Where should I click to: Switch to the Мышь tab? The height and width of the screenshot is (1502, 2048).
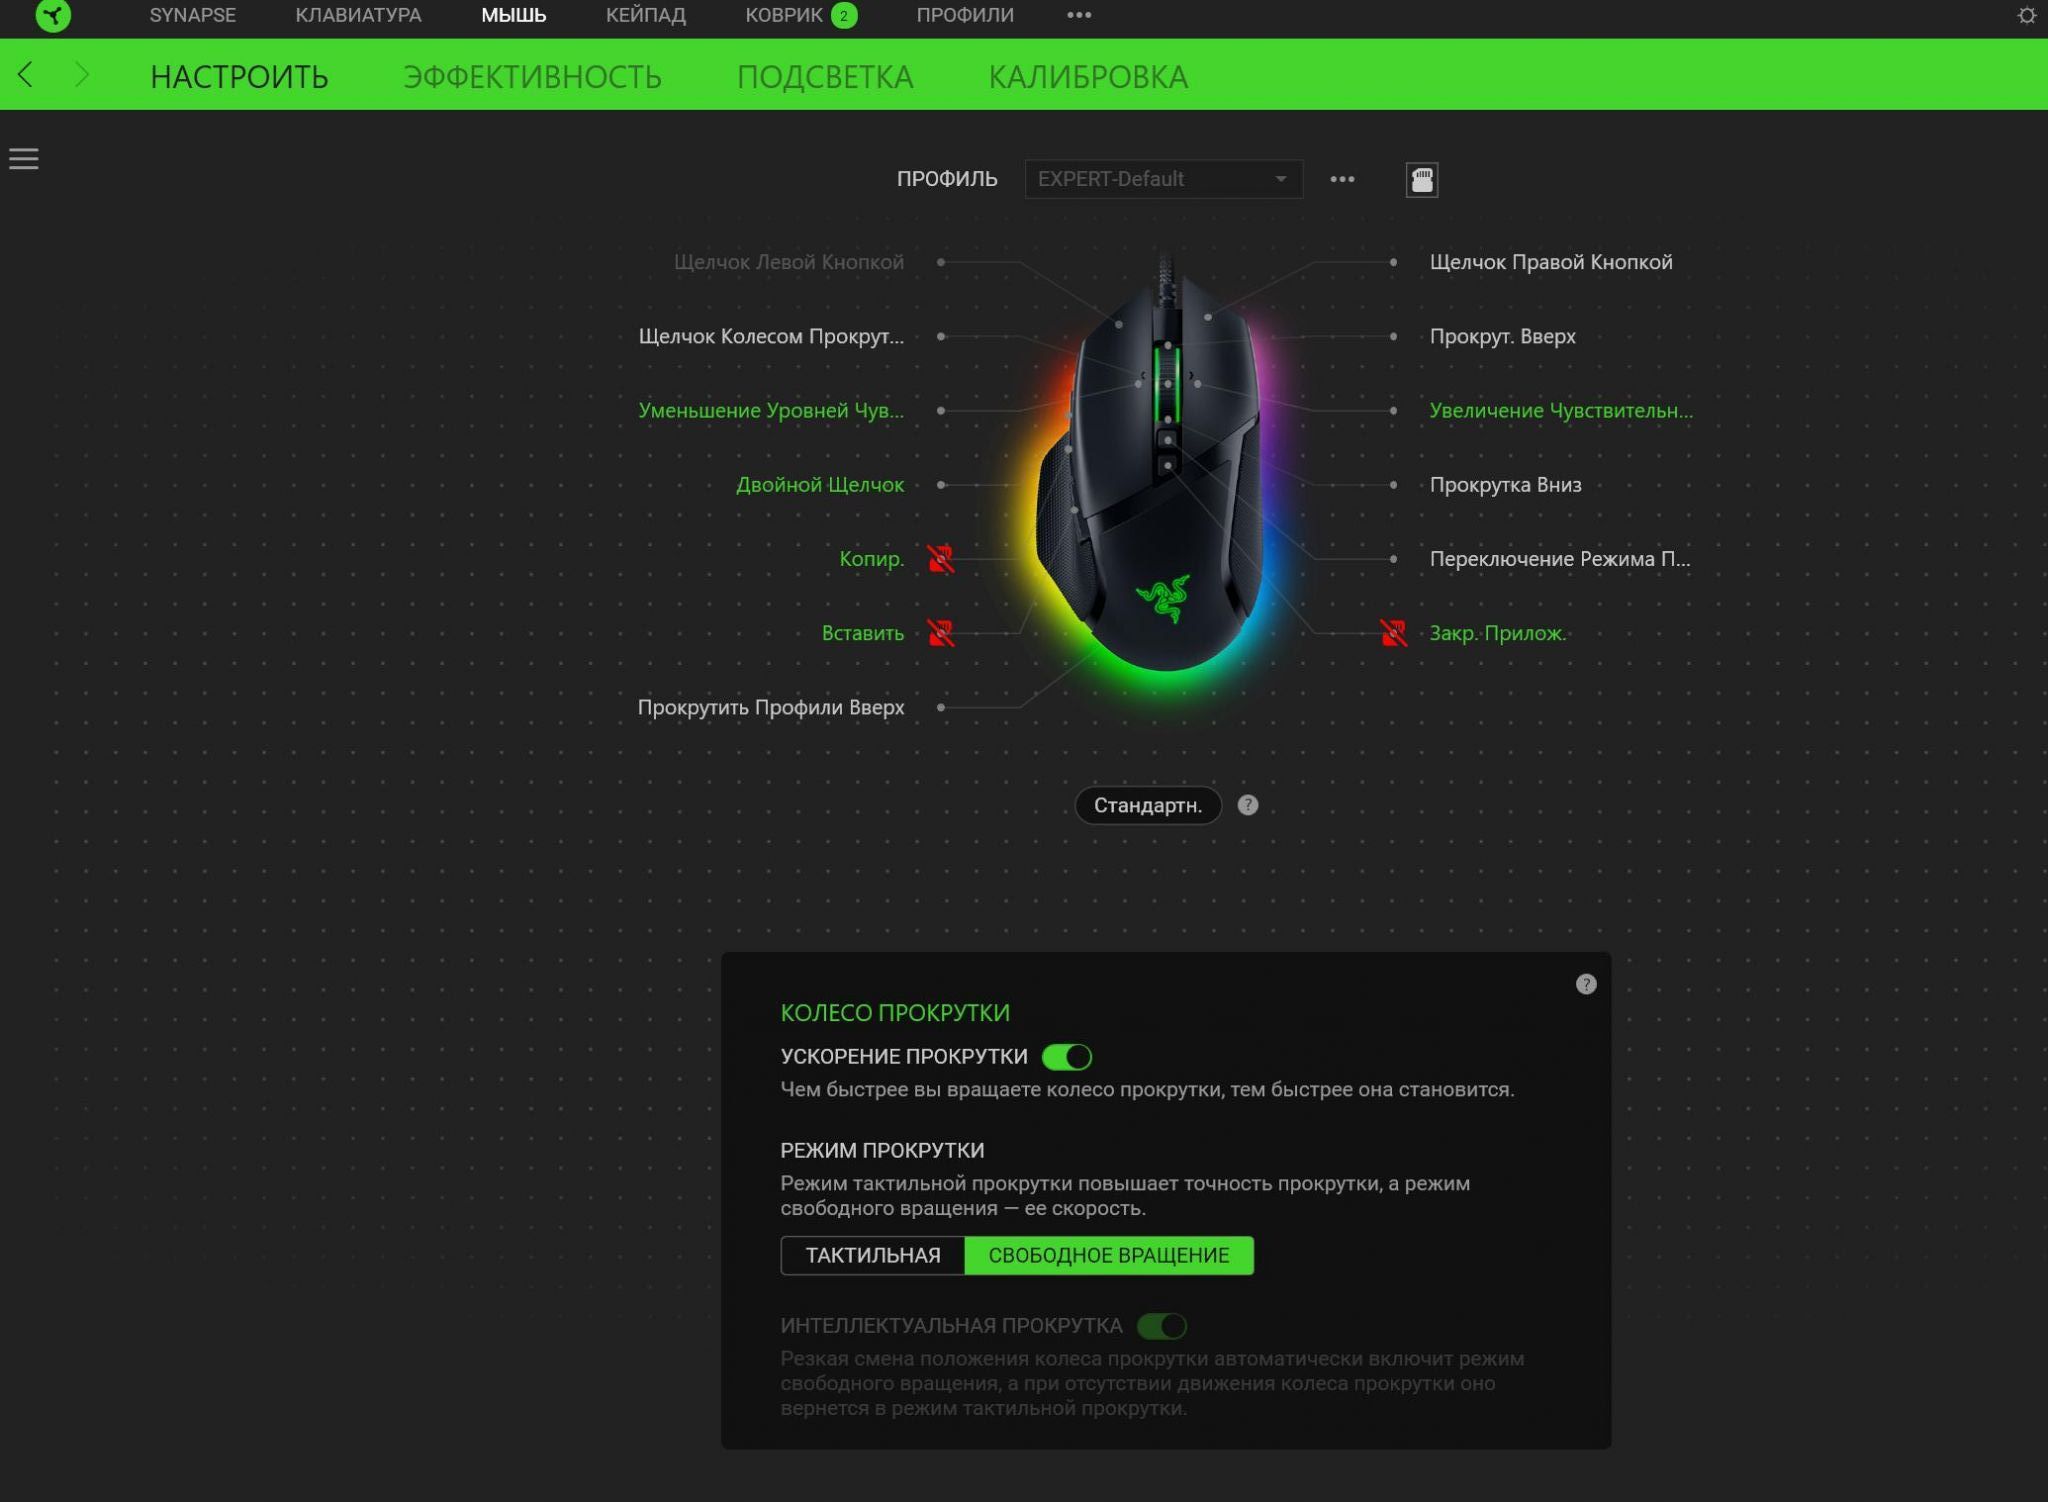pyautogui.click(x=513, y=15)
